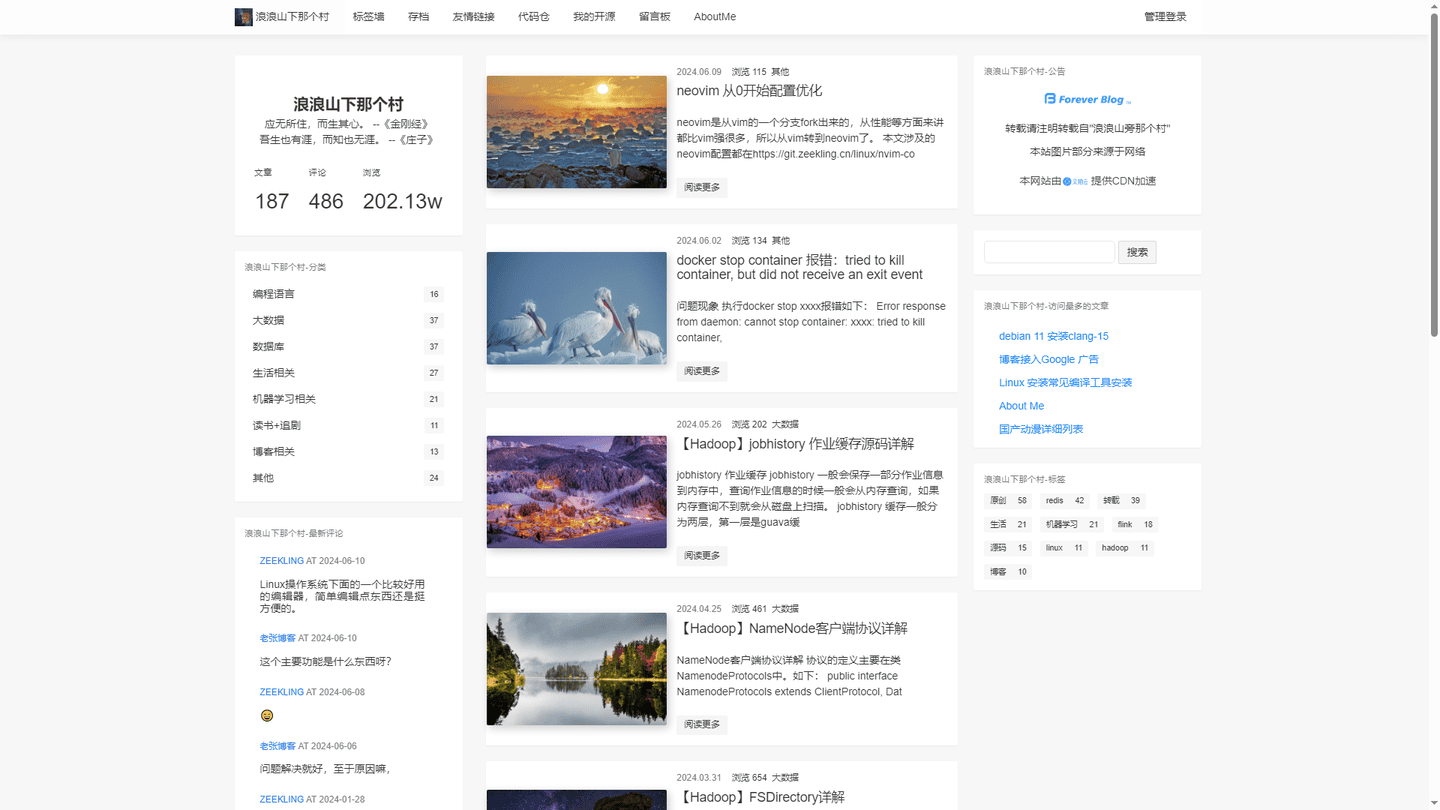
Task: Click 阅读更多 under the neovim article
Action: click(702, 187)
